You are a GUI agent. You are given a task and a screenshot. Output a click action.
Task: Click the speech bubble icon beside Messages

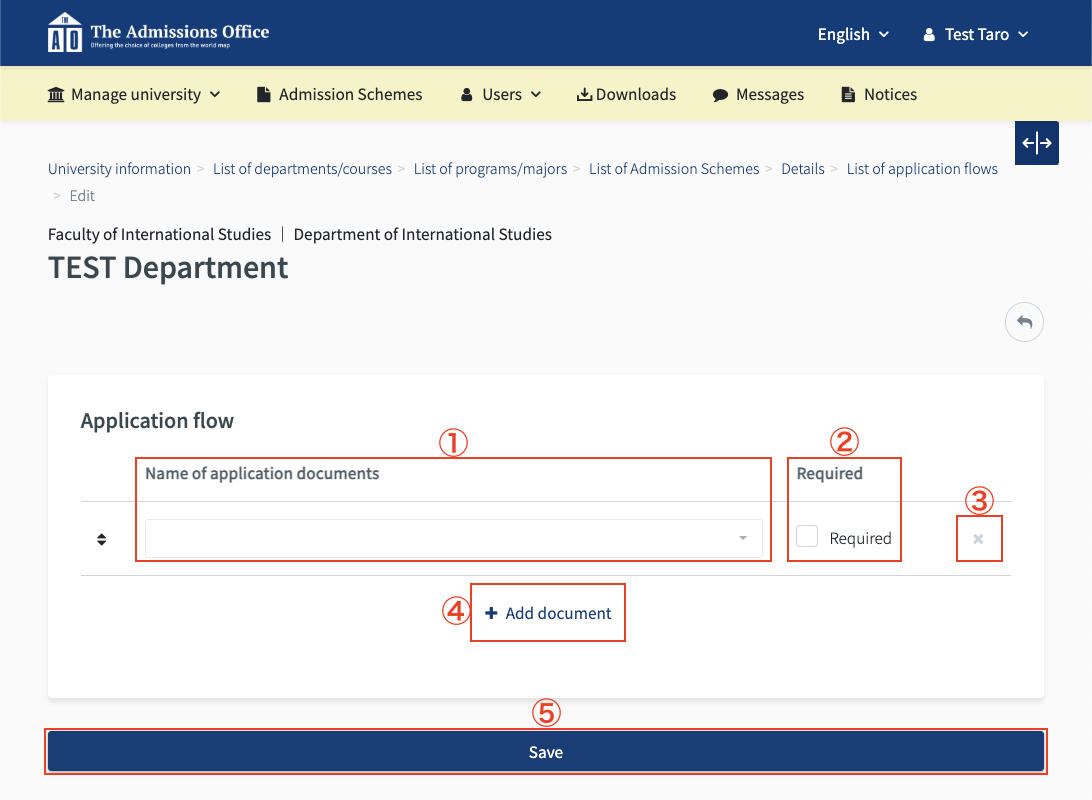point(720,95)
